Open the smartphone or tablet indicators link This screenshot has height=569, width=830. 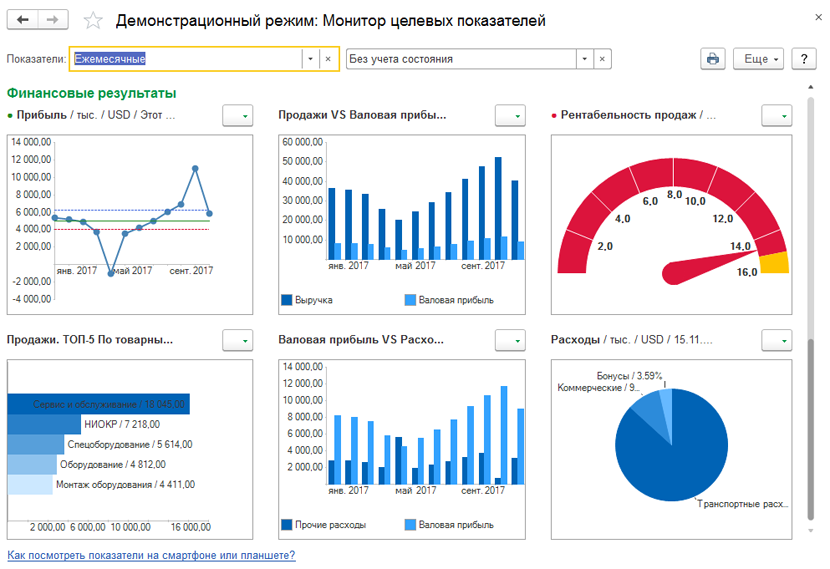pos(151,555)
